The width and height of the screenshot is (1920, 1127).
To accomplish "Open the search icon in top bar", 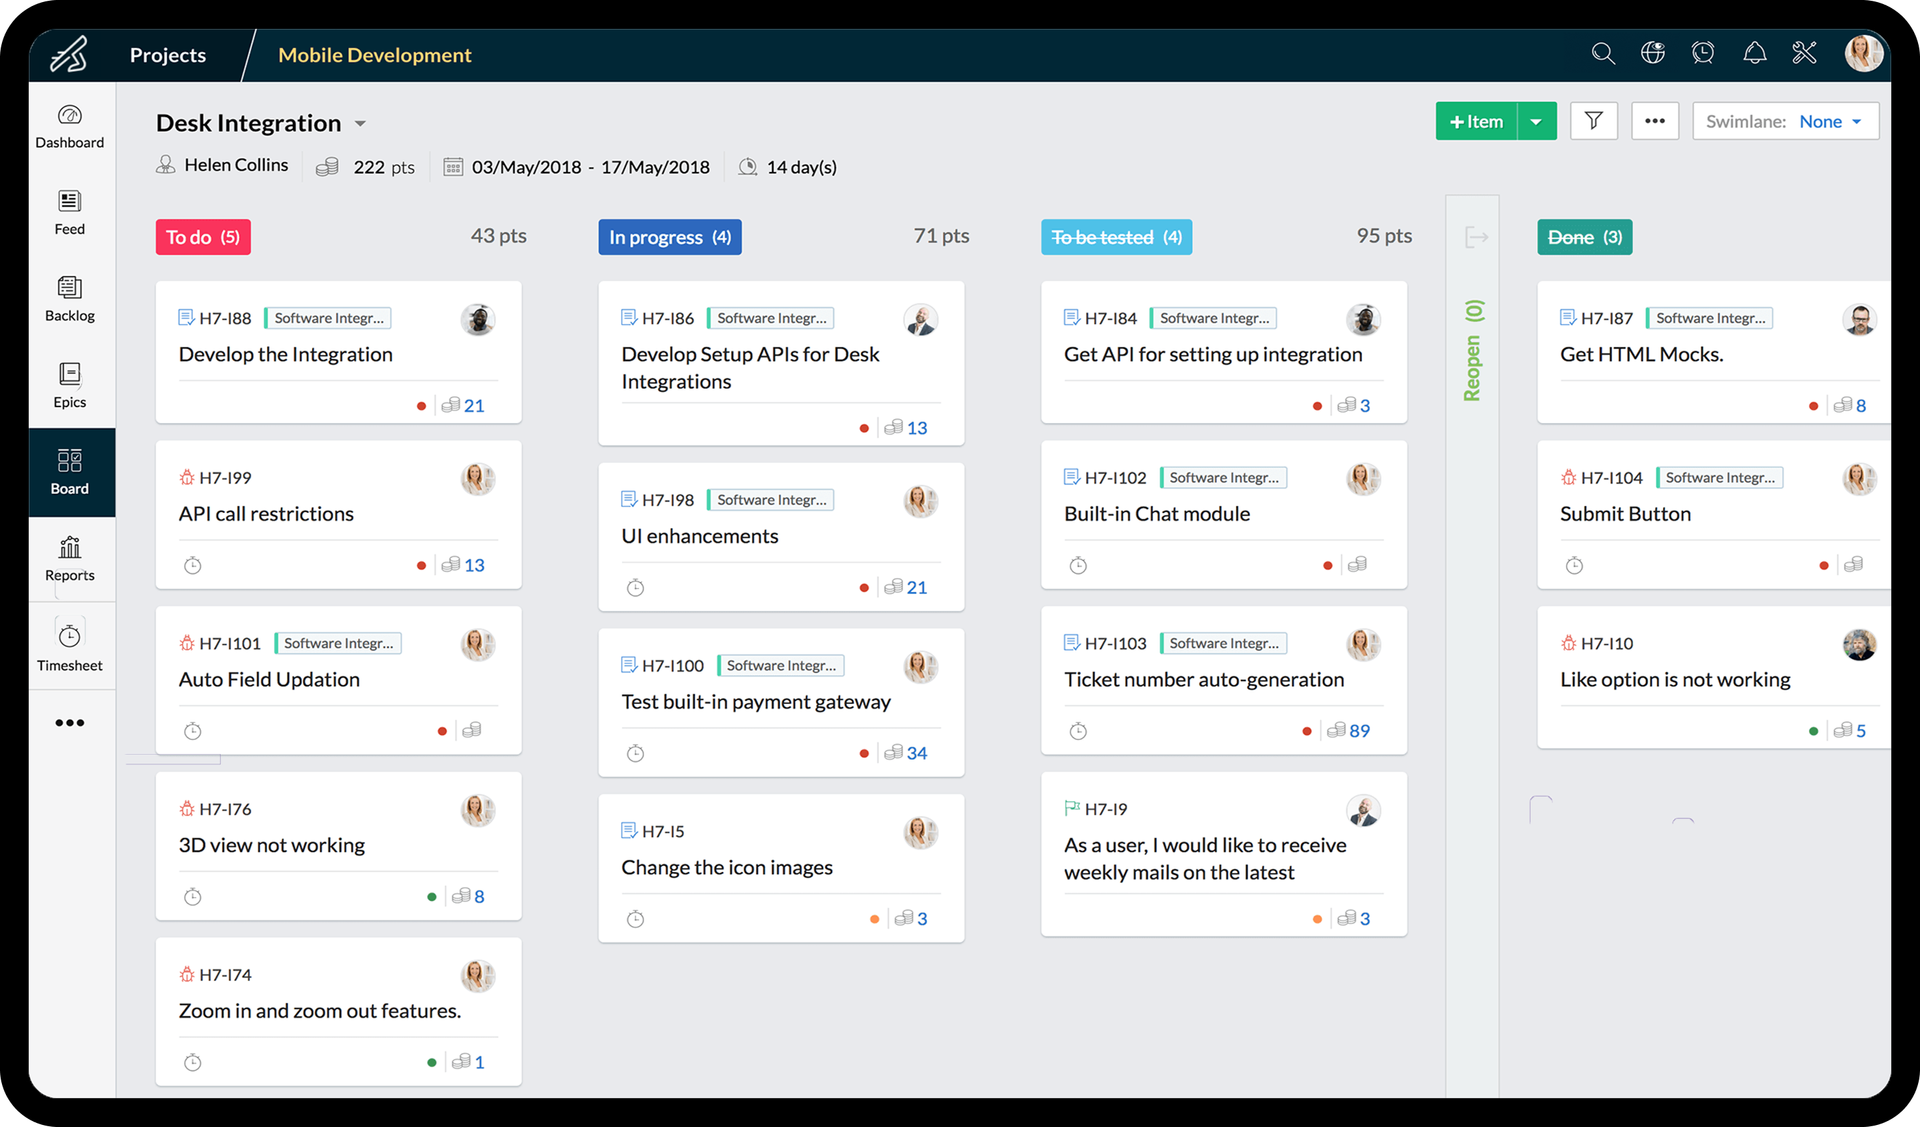I will (x=1603, y=54).
